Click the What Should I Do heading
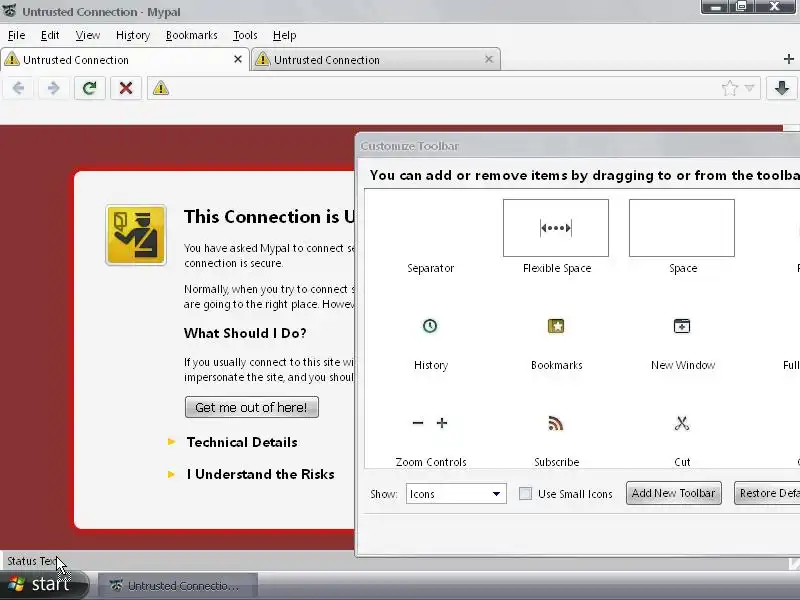 pos(245,333)
